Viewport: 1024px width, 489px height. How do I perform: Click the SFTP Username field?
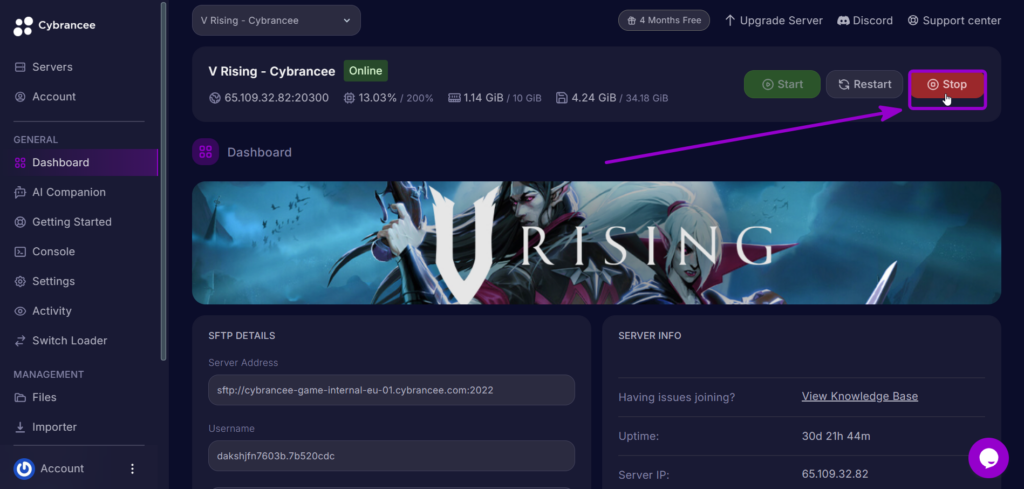pyautogui.click(x=391, y=456)
